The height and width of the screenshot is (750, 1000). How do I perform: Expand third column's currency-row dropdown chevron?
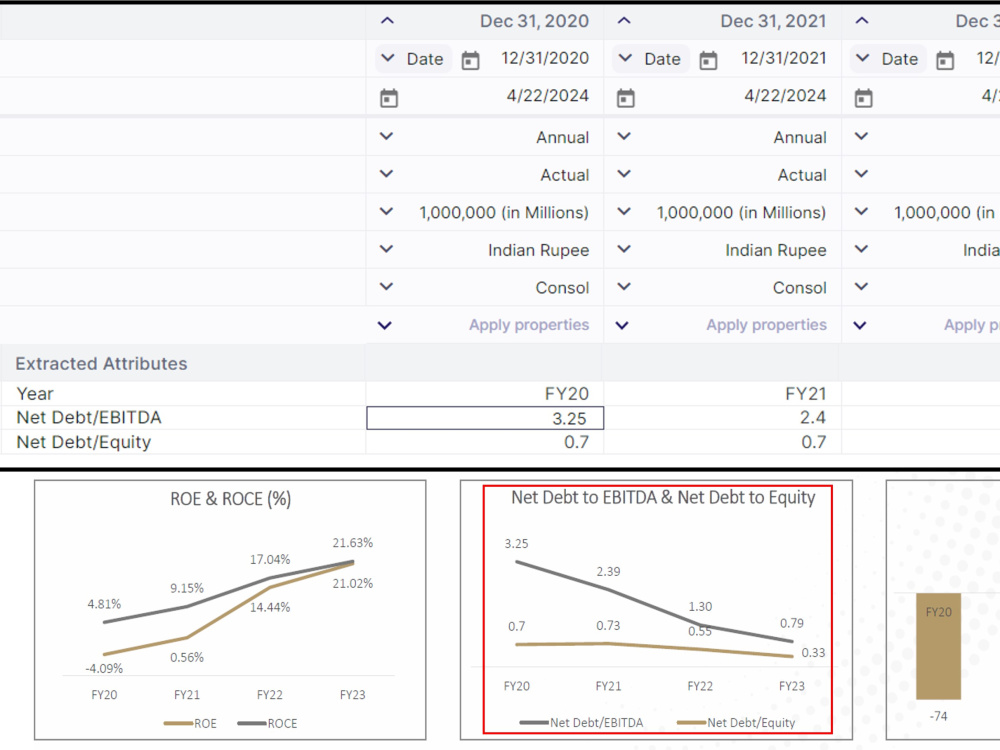coord(862,249)
